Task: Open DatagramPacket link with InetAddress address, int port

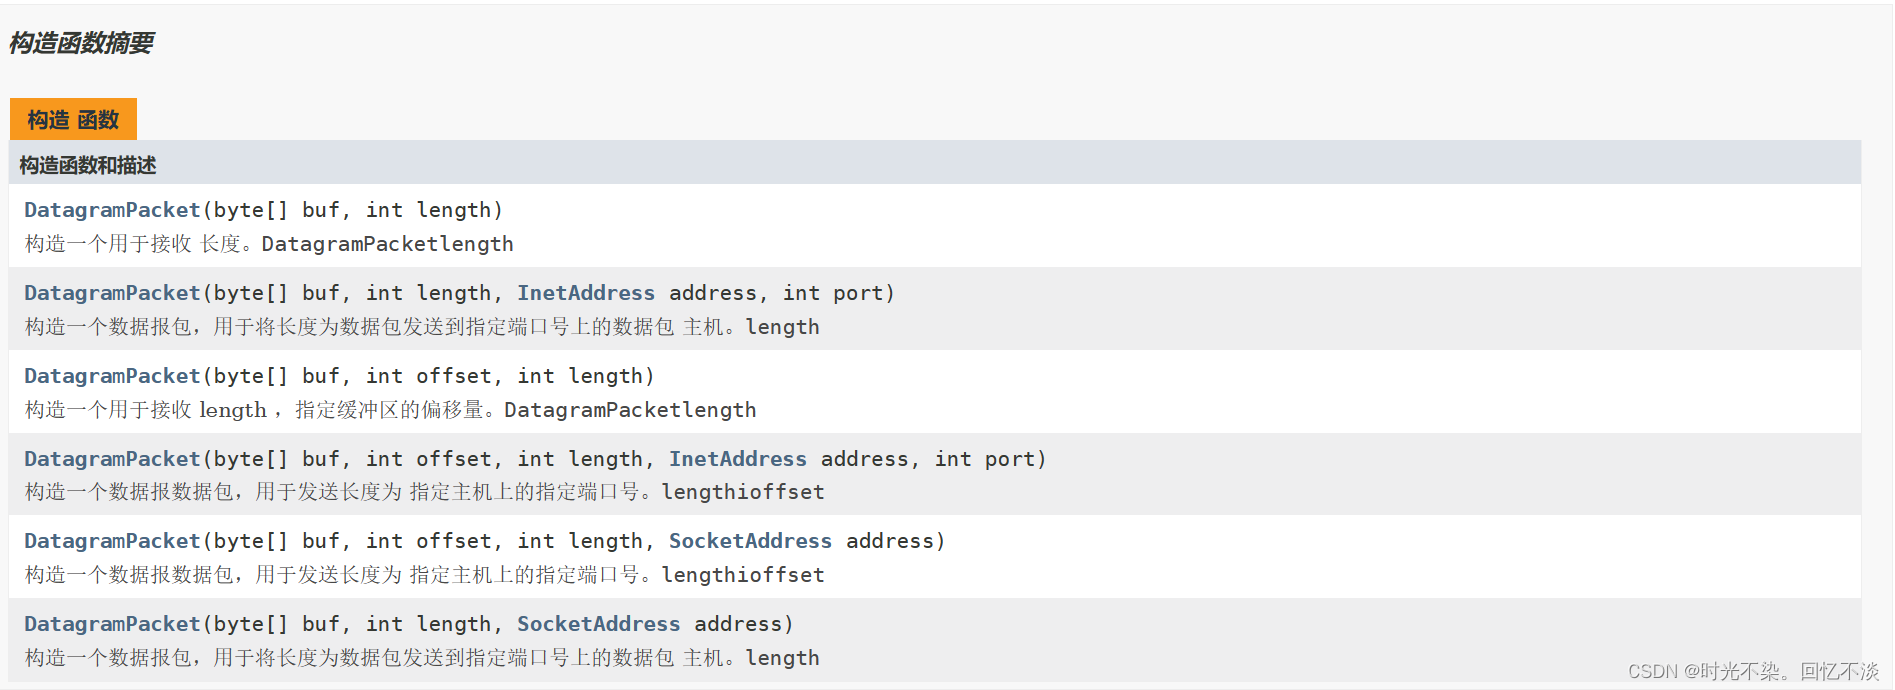Action: tap(112, 293)
